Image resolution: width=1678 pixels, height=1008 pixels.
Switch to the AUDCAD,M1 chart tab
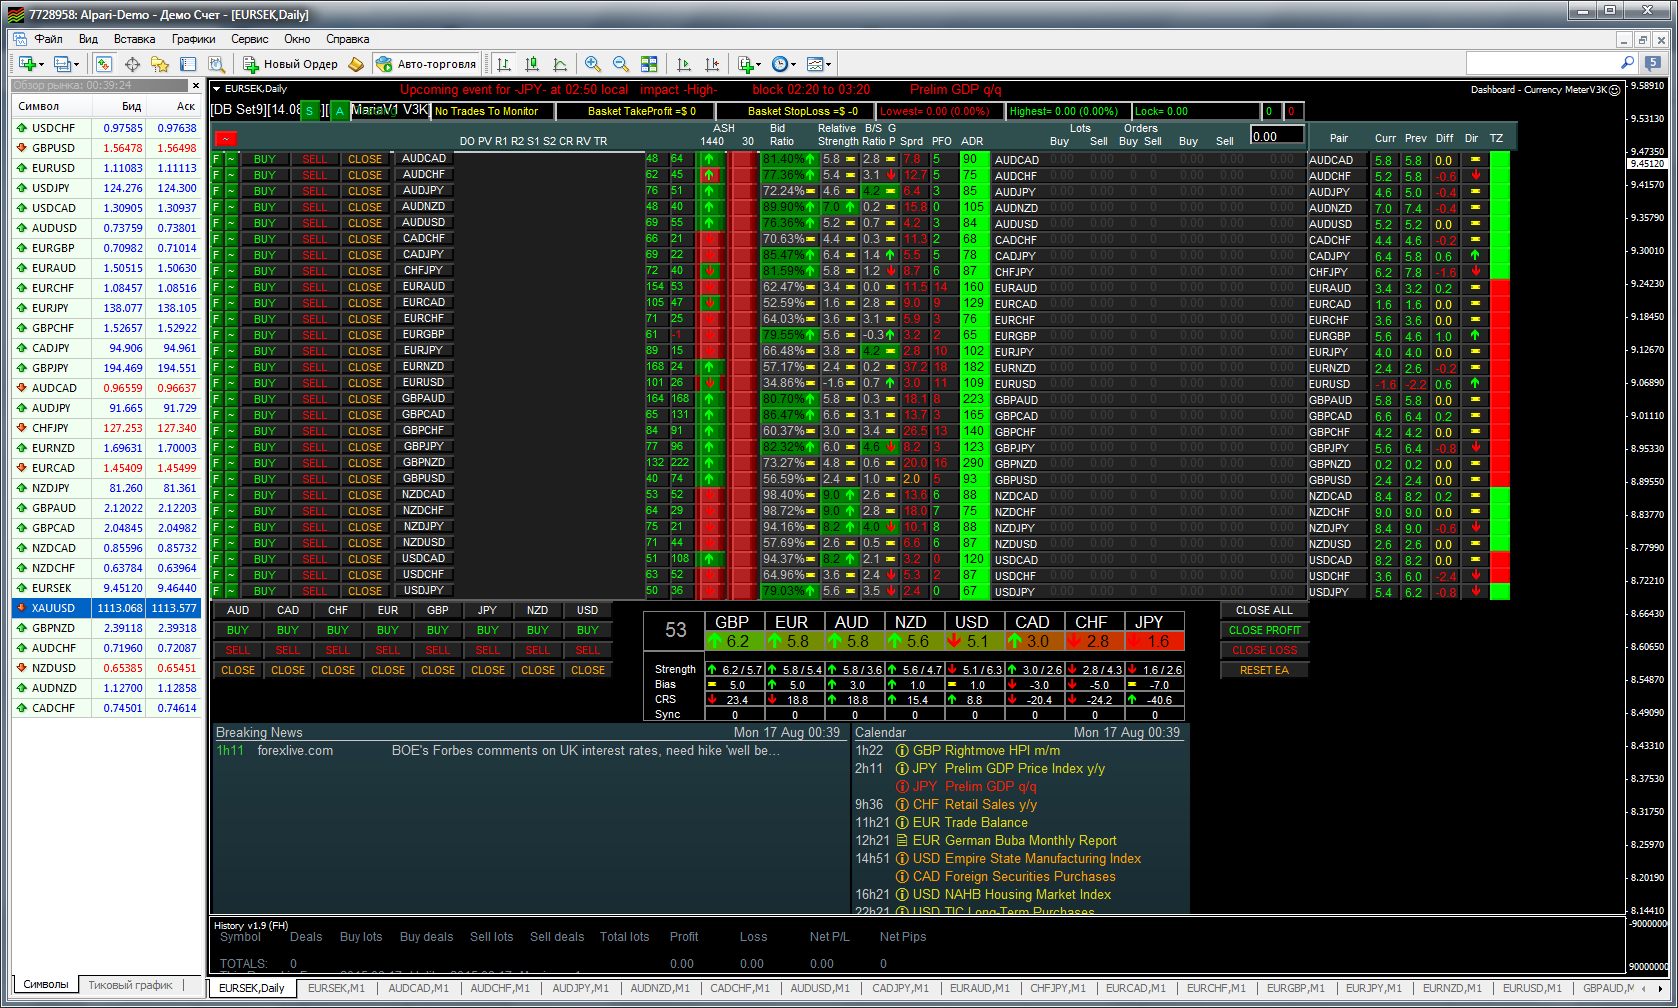418,988
